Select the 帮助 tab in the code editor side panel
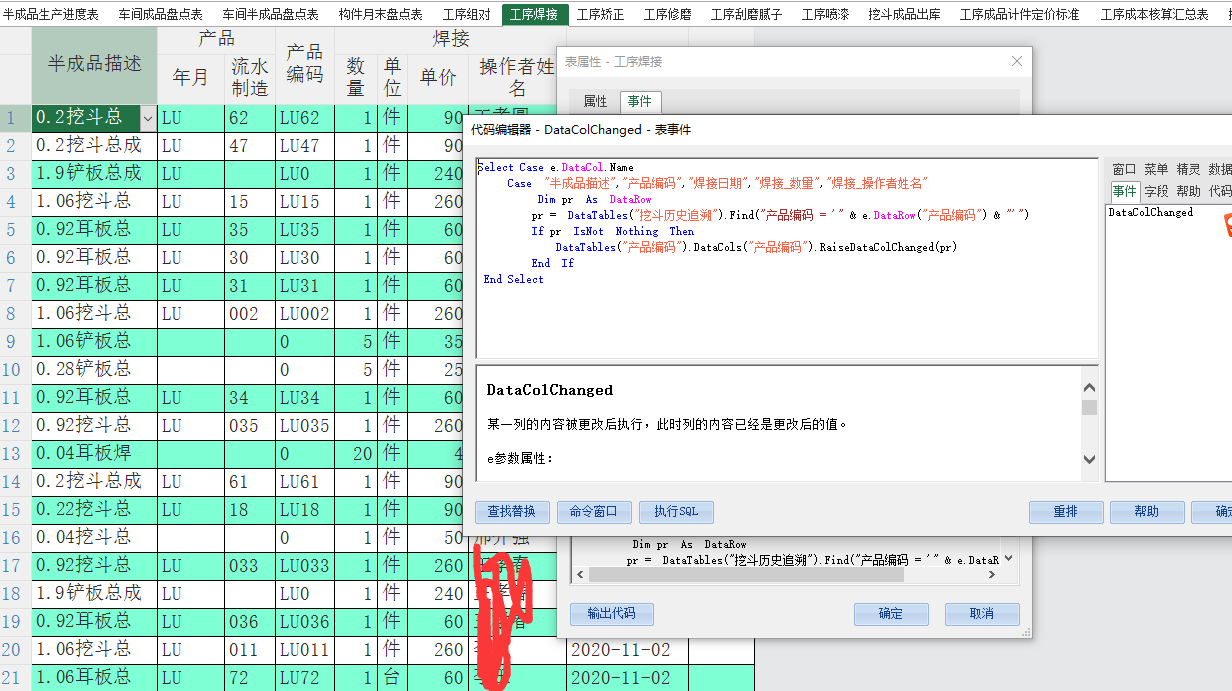Image resolution: width=1232 pixels, height=691 pixels. (1188, 190)
